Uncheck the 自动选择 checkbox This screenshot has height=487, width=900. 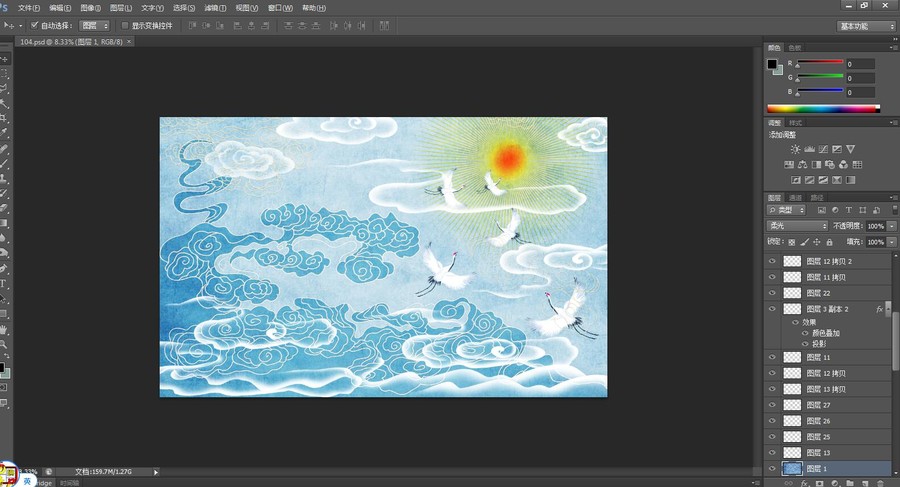click(x=34, y=25)
